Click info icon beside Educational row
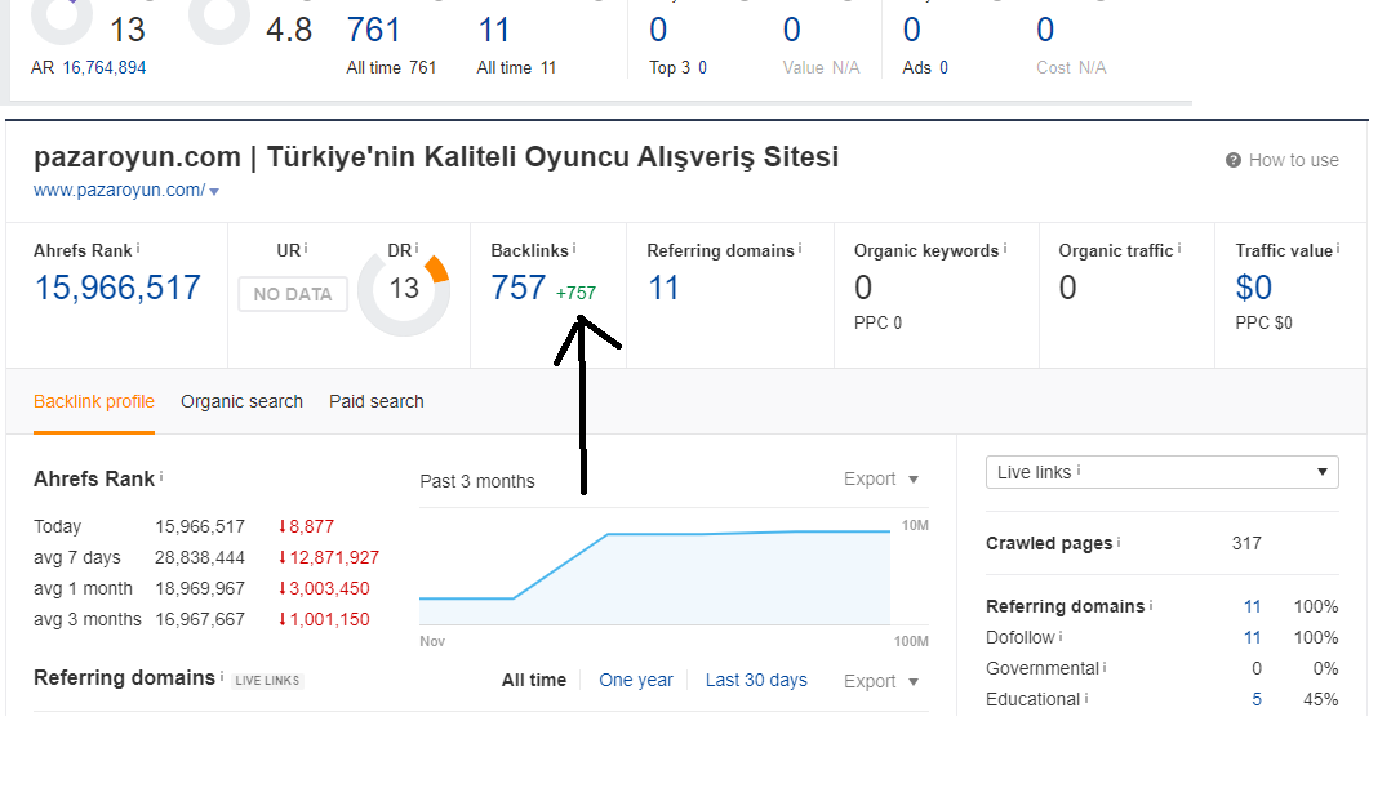This screenshot has height=788, width=1400. (x=1086, y=697)
